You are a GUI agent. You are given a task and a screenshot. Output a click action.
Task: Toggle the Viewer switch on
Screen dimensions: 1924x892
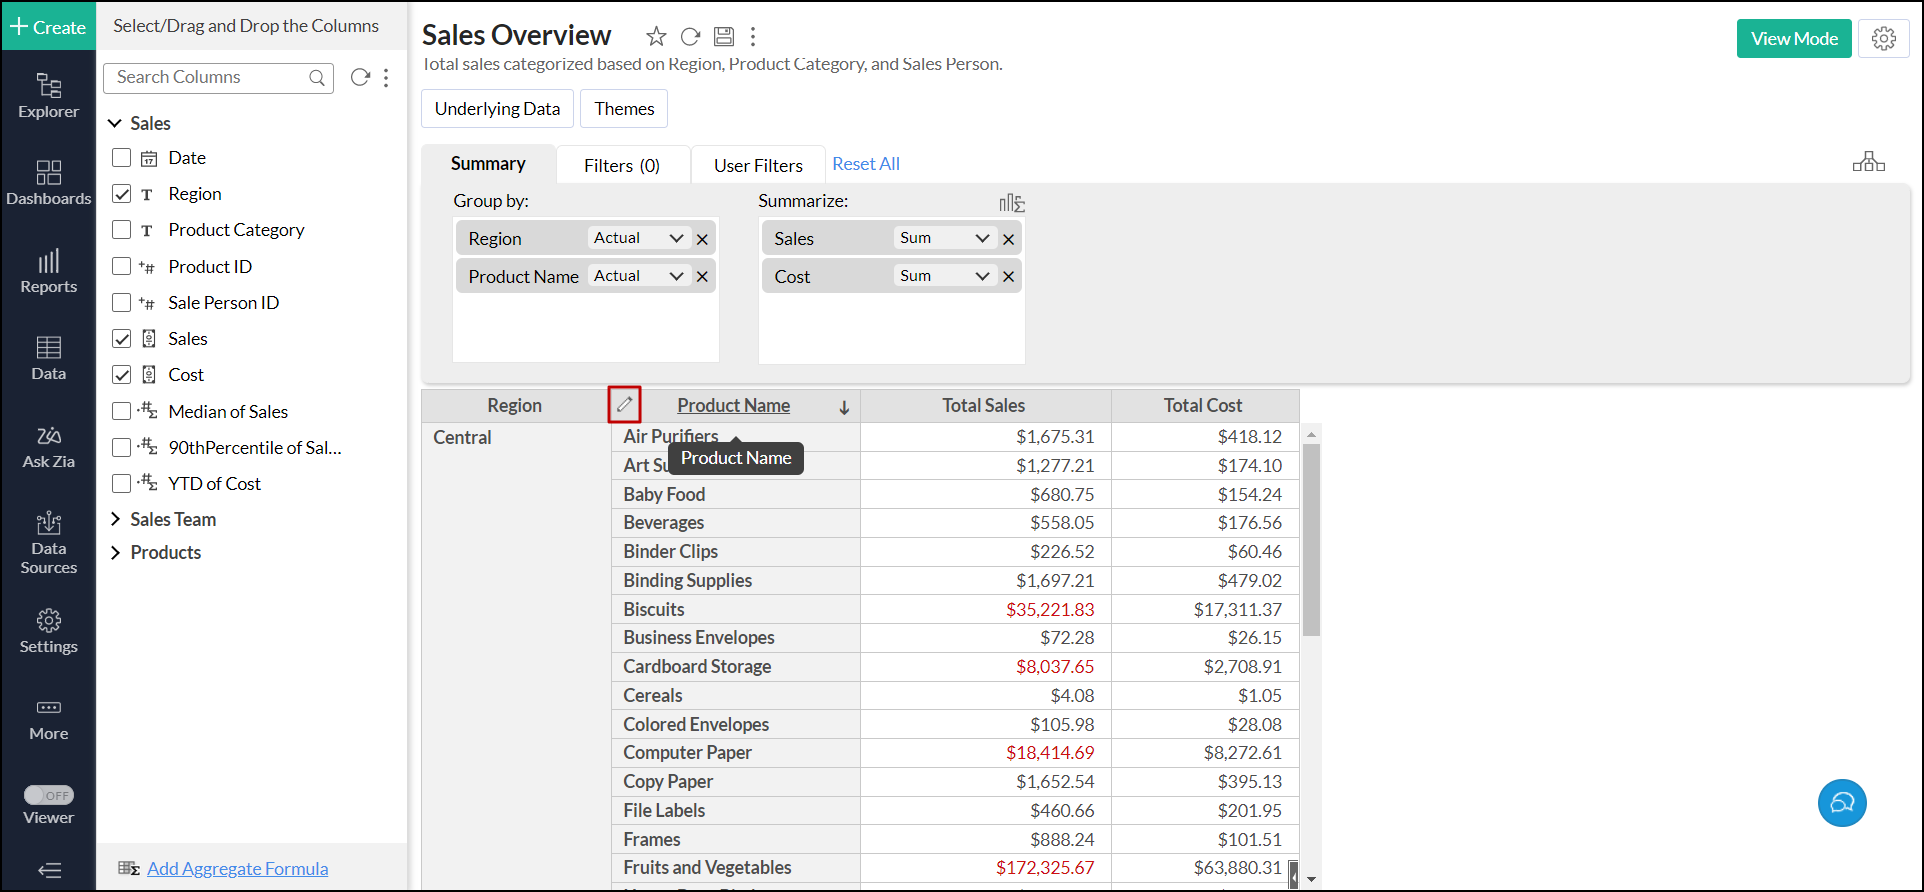49,795
